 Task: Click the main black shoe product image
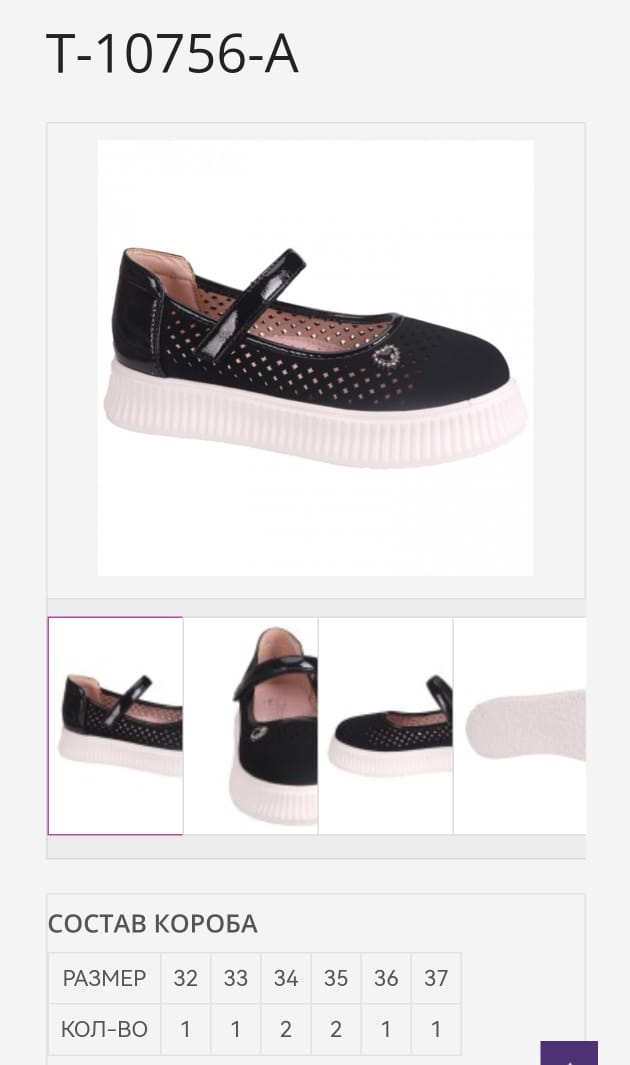315,358
